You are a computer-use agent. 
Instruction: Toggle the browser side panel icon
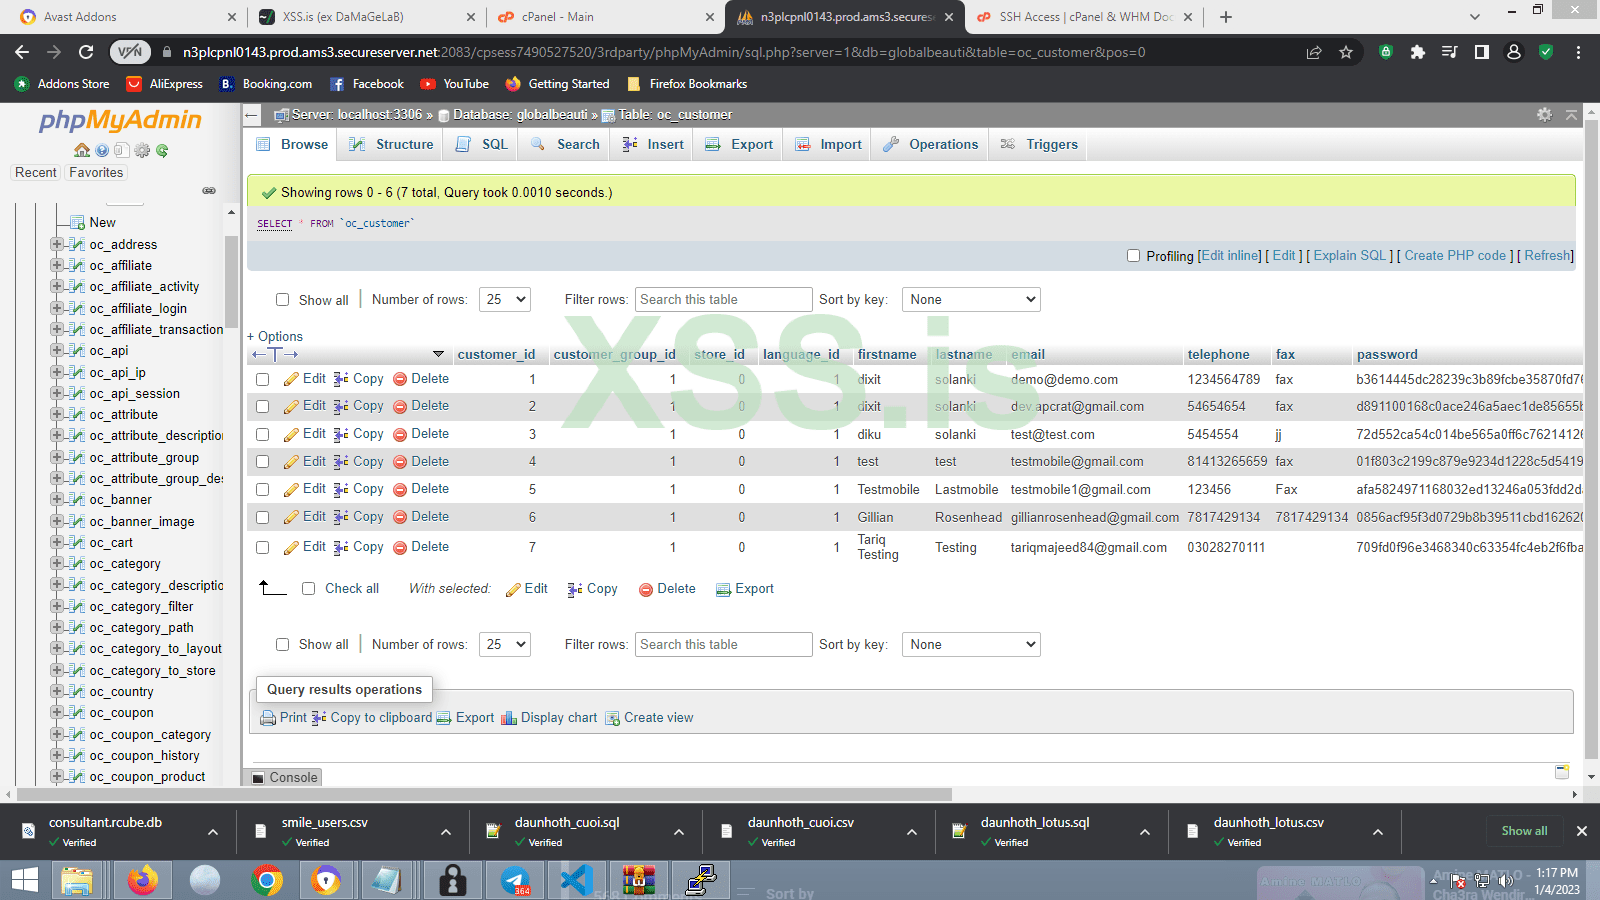point(1481,52)
